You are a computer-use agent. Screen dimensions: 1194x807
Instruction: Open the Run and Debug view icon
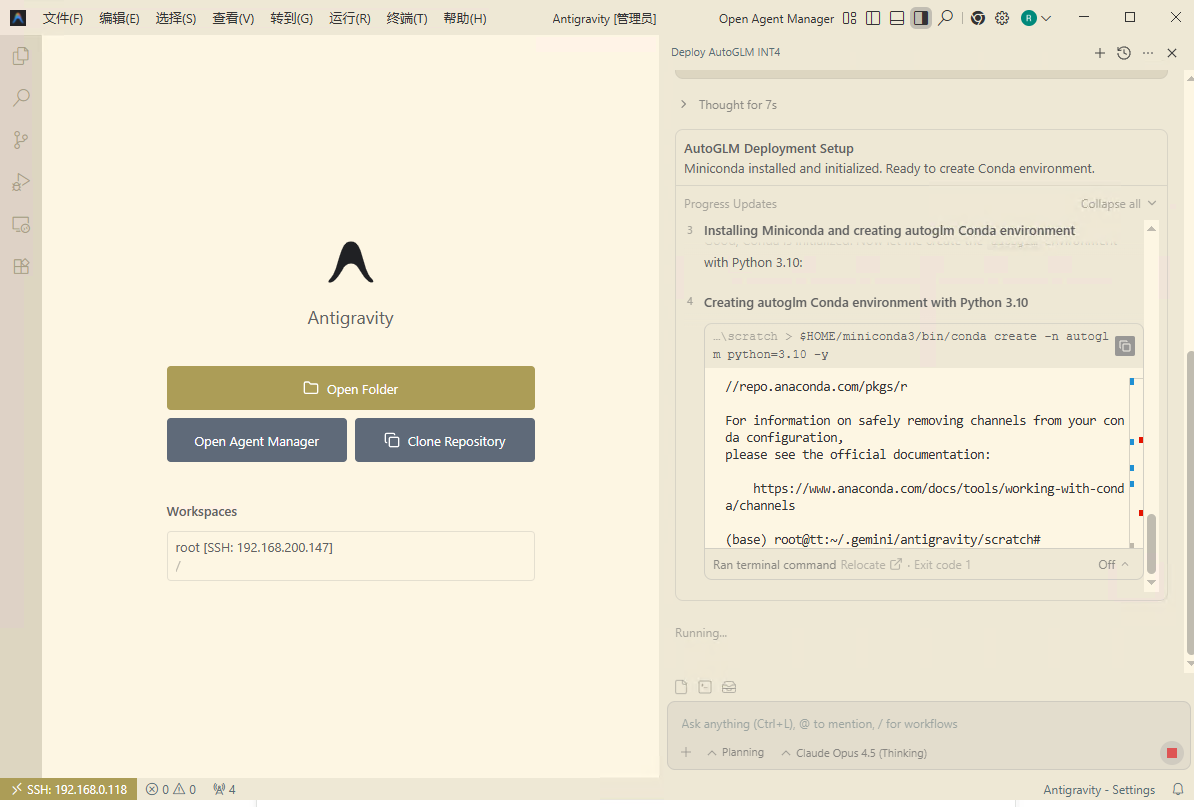pyautogui.click(x=20, y=182)
